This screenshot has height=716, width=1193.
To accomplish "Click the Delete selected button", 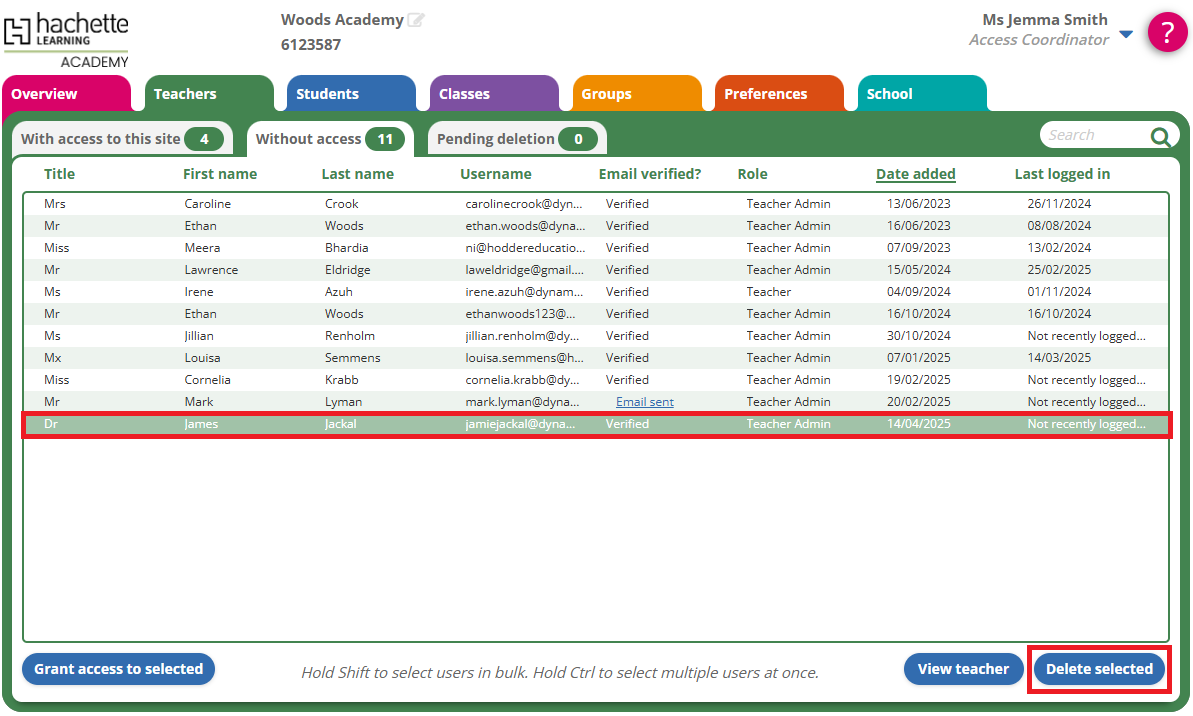I will (1099, 669).
